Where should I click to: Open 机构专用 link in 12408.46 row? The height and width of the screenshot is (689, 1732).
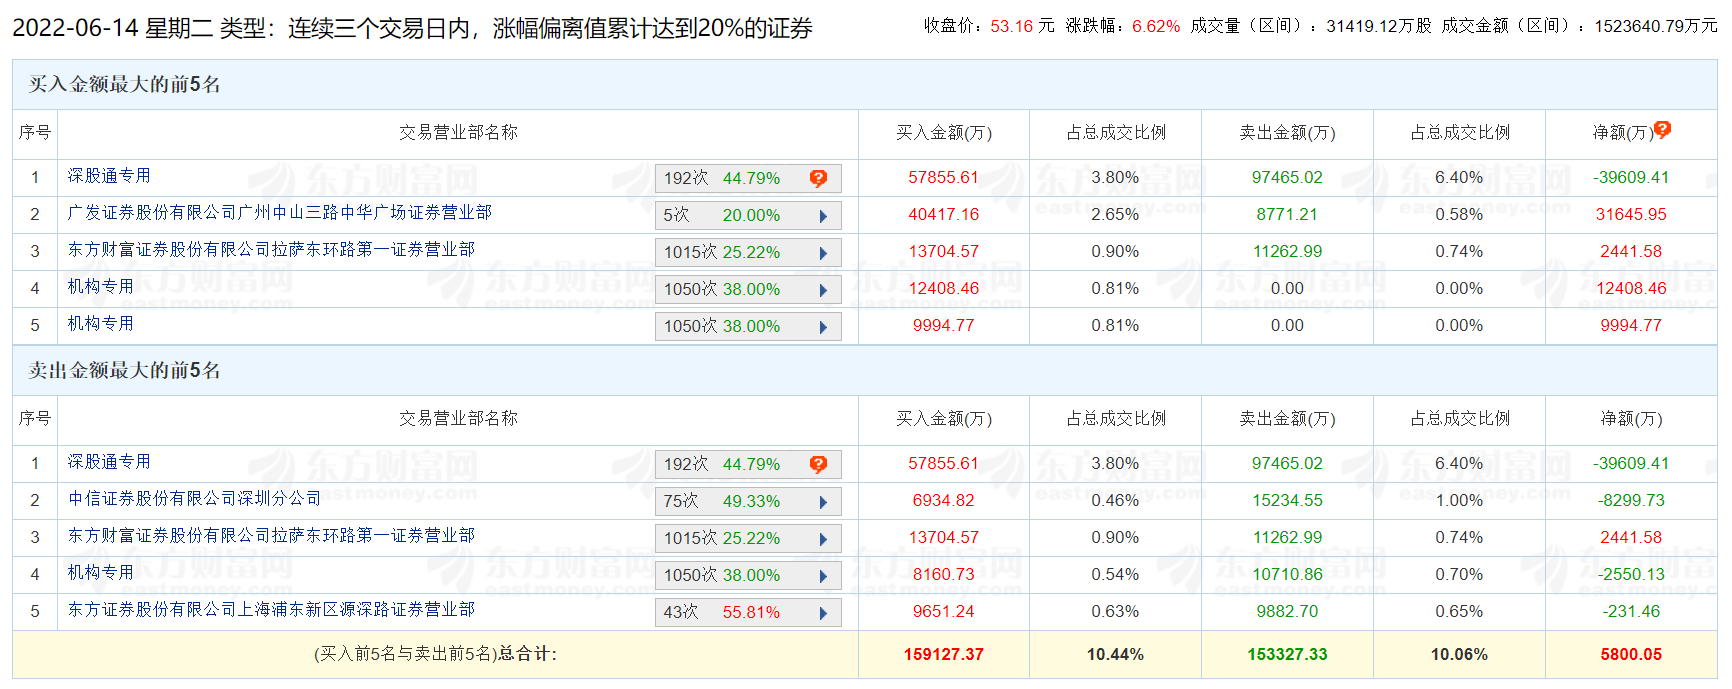pos(100,287)
